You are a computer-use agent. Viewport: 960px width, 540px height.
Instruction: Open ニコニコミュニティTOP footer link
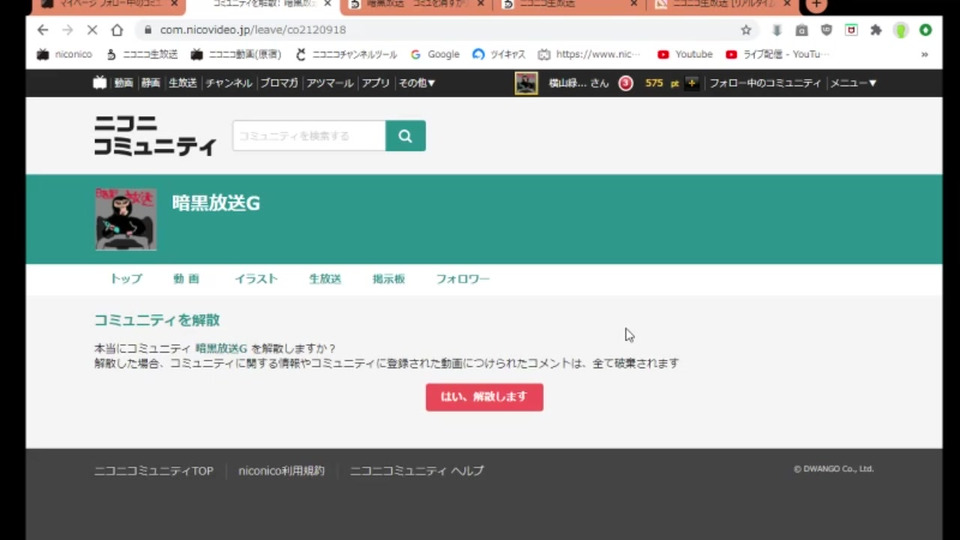[154, 471]
